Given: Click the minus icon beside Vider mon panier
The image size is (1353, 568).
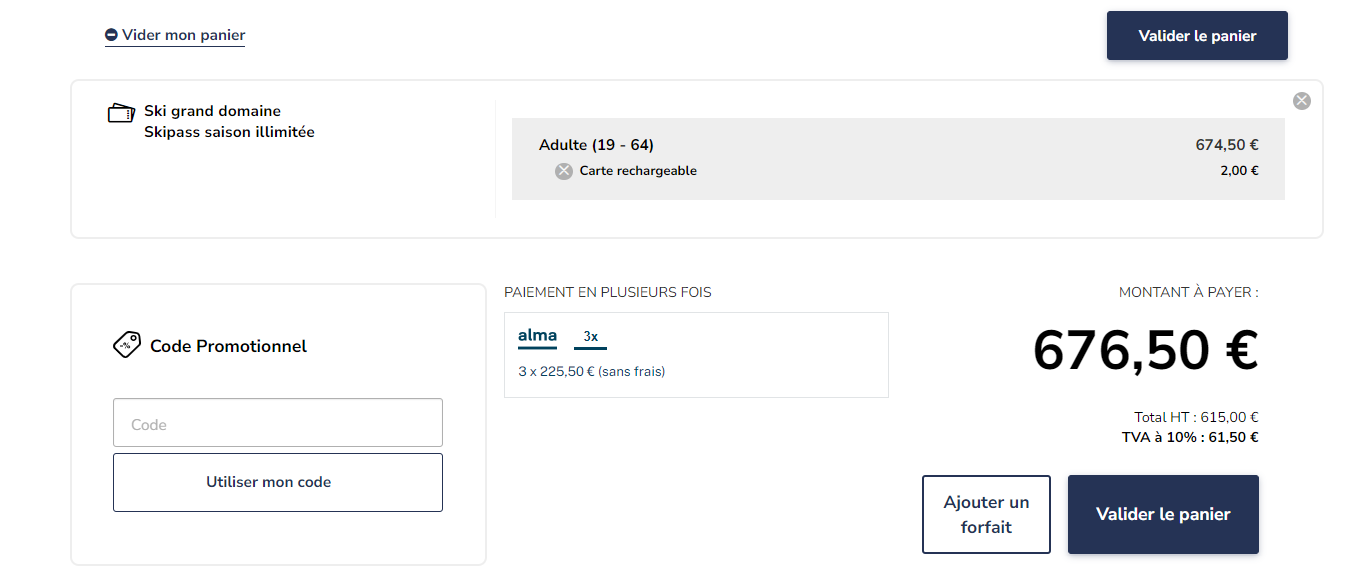Looking at the screenshot, I should [111, 35].
